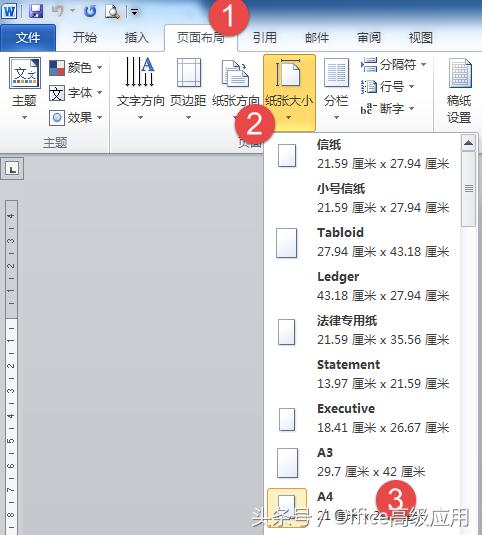Choose 信纸 21.59 x 27.94 paper size
Image resolution: width=482 pixels, height=535 pixels.
(x=362, y=155)
